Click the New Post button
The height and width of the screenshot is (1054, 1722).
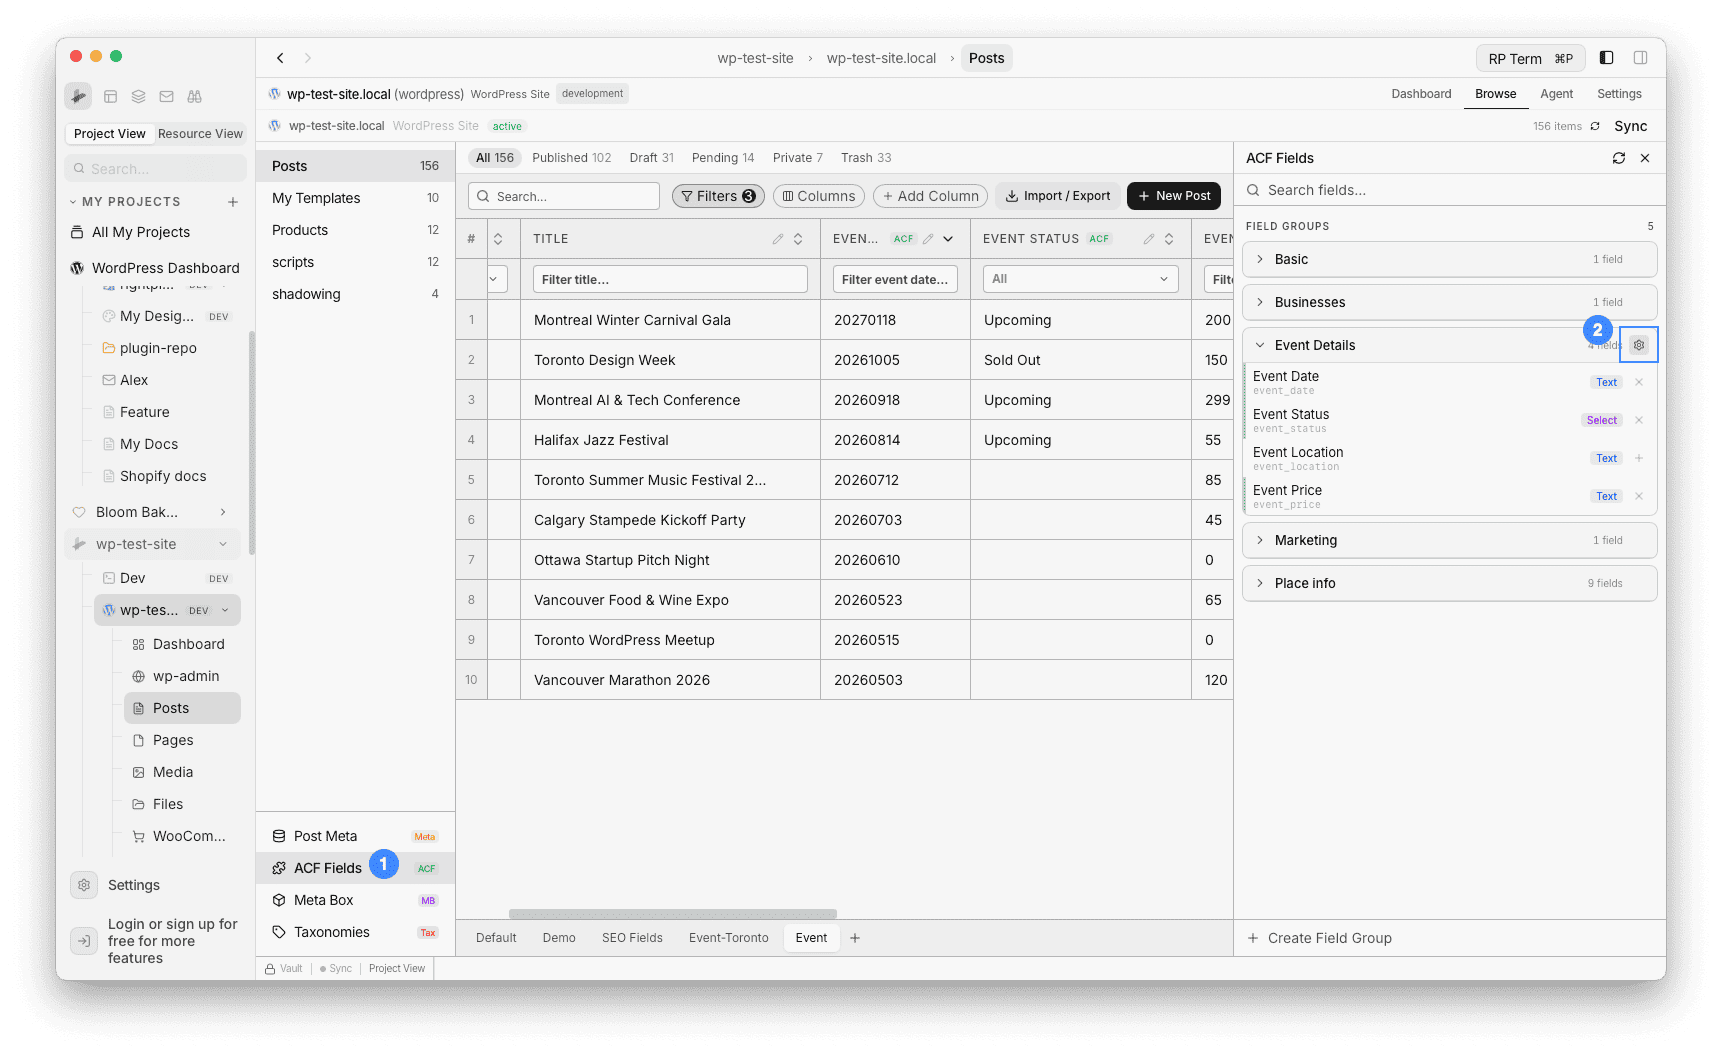(x=1174, y=196)
